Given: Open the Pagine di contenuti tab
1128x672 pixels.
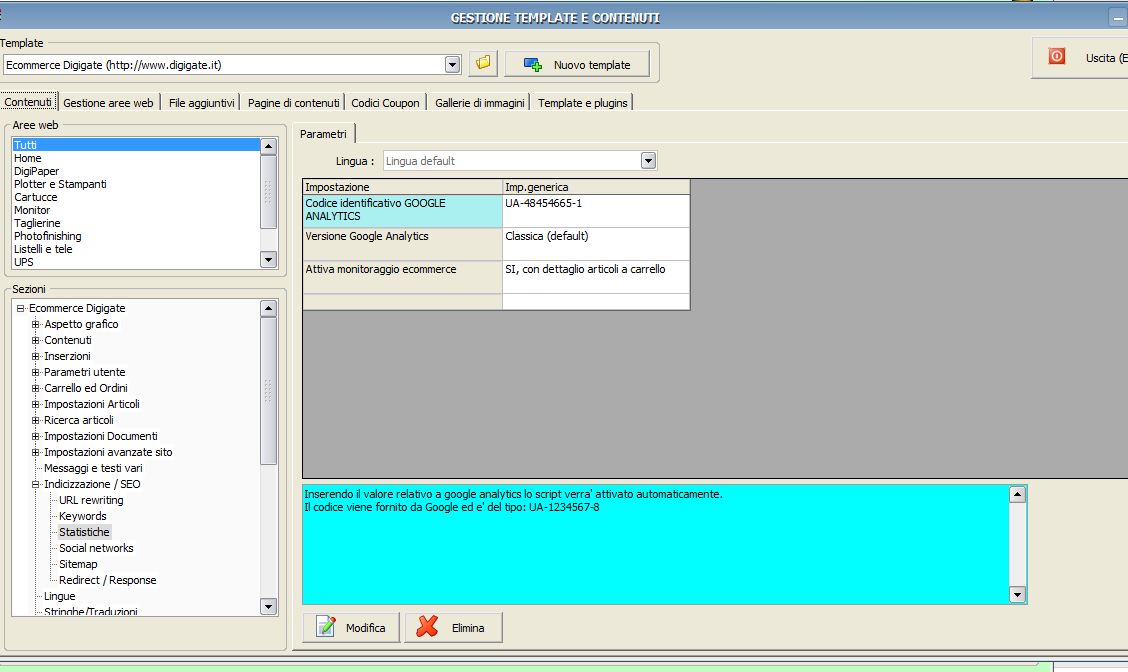Looking at the screenshot, I should [294, 103].
